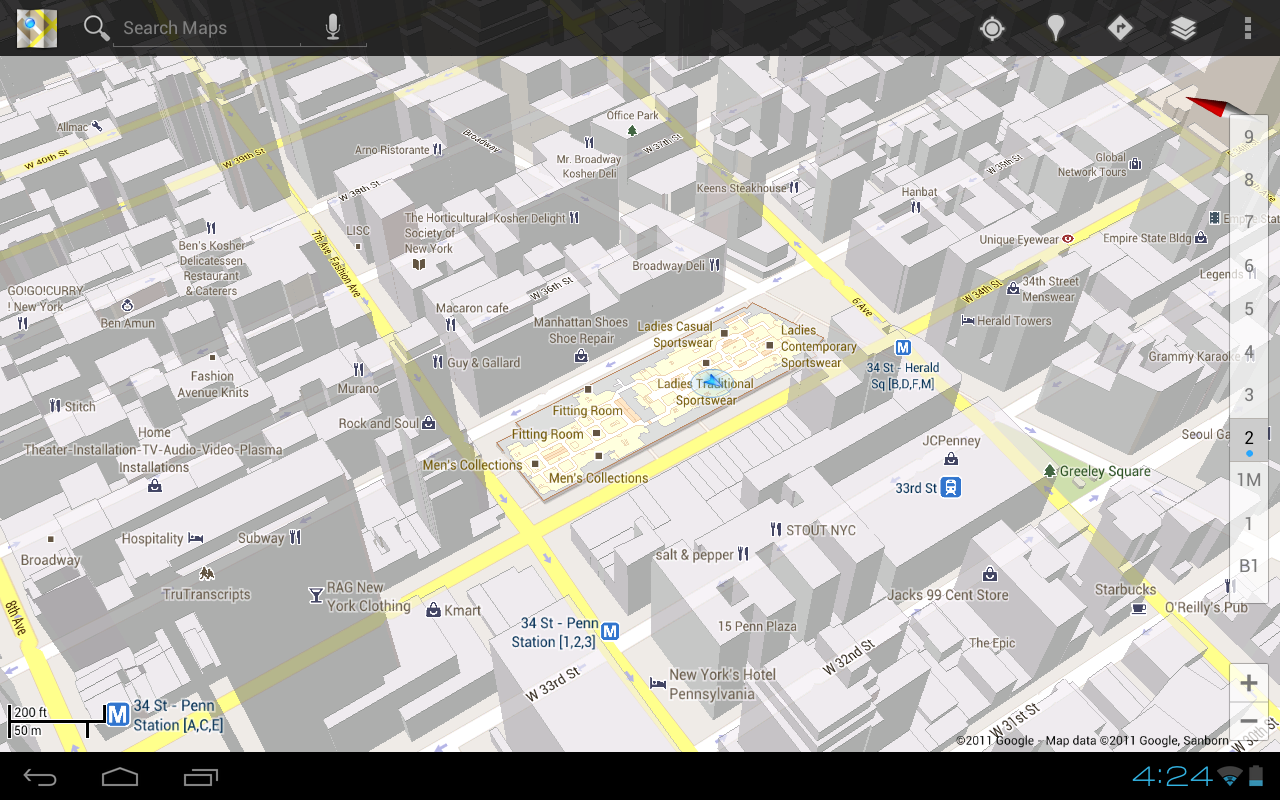Open the map Layers icon

[x=1183, y=29]
